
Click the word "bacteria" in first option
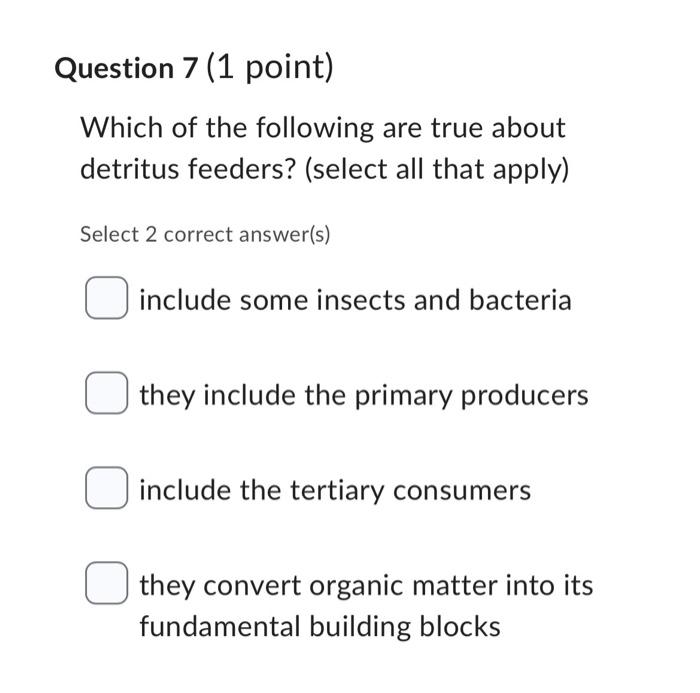[520, 300]
